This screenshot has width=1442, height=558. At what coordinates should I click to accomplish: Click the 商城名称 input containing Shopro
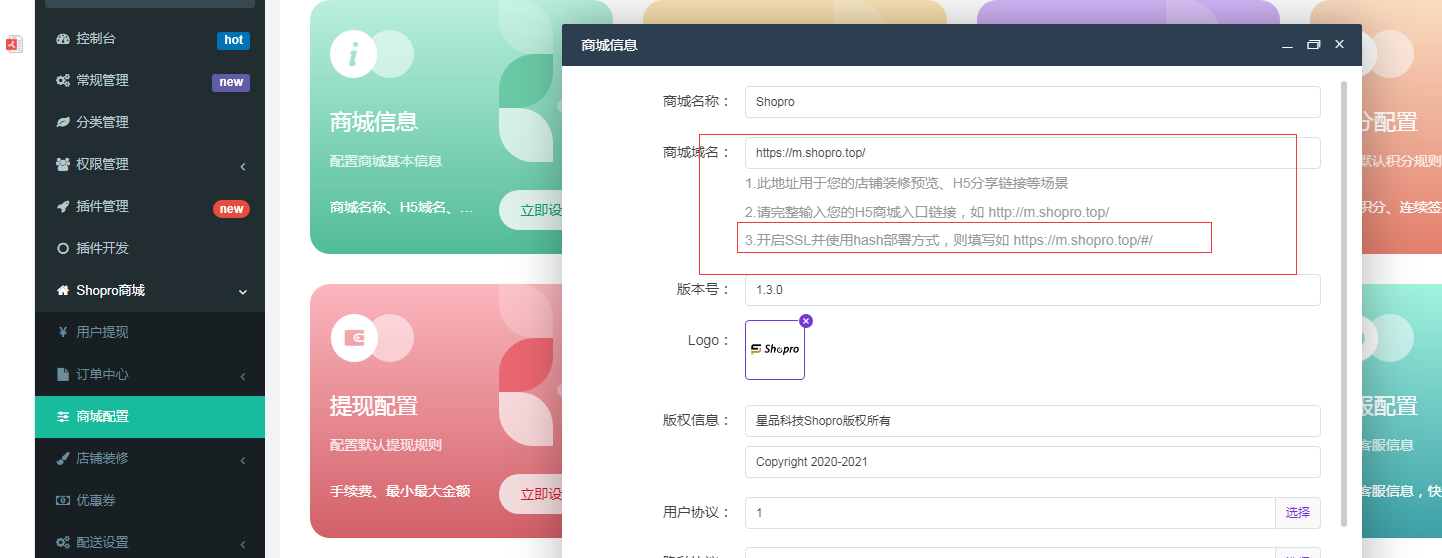point(1033,102)
